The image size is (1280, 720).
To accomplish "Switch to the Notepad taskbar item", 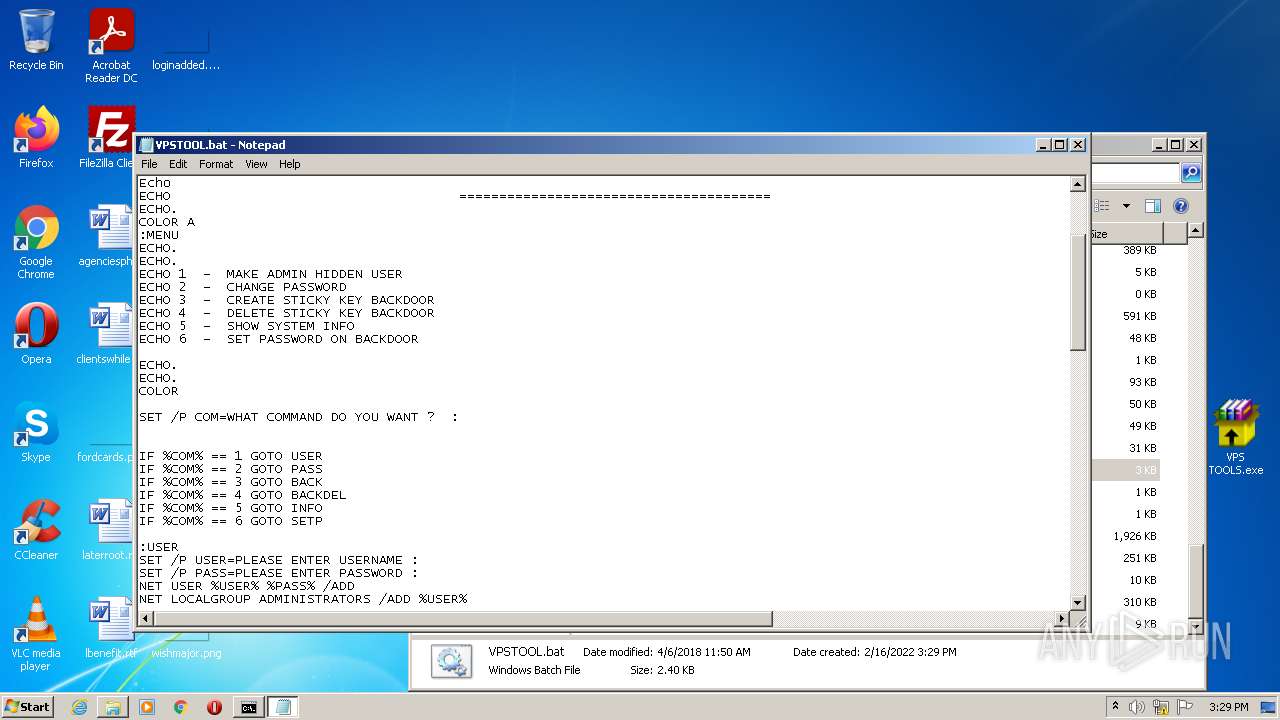I will click(x=282, y=707).
